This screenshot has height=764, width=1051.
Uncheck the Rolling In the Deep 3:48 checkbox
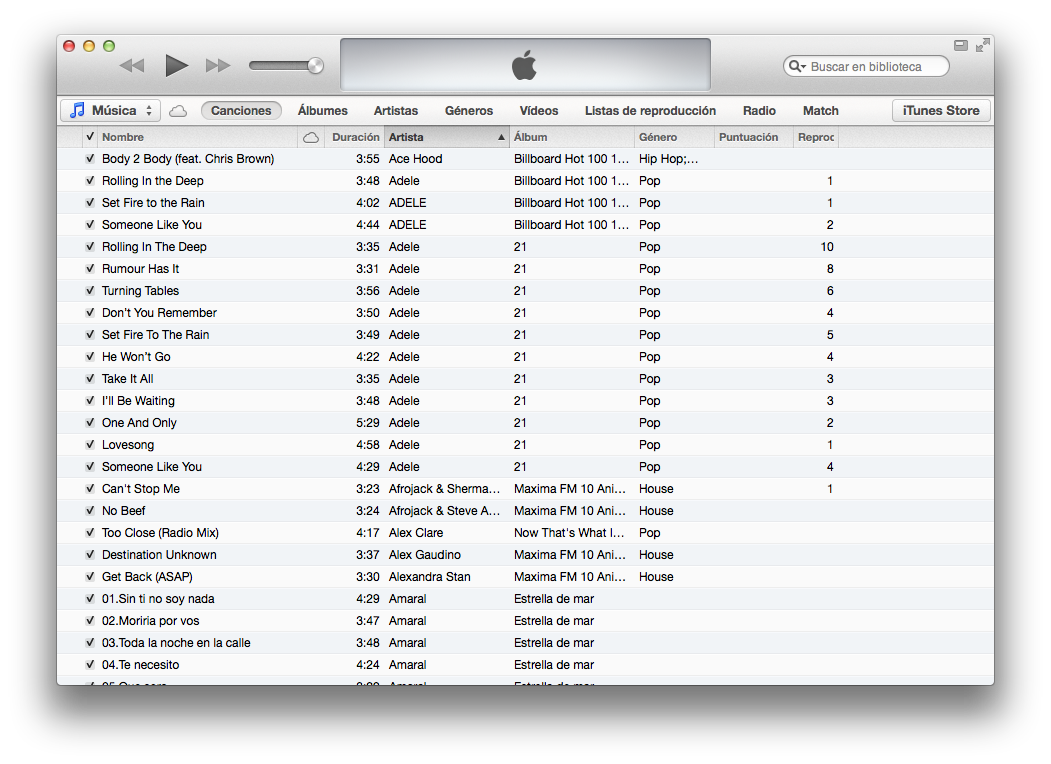point(90,181)
